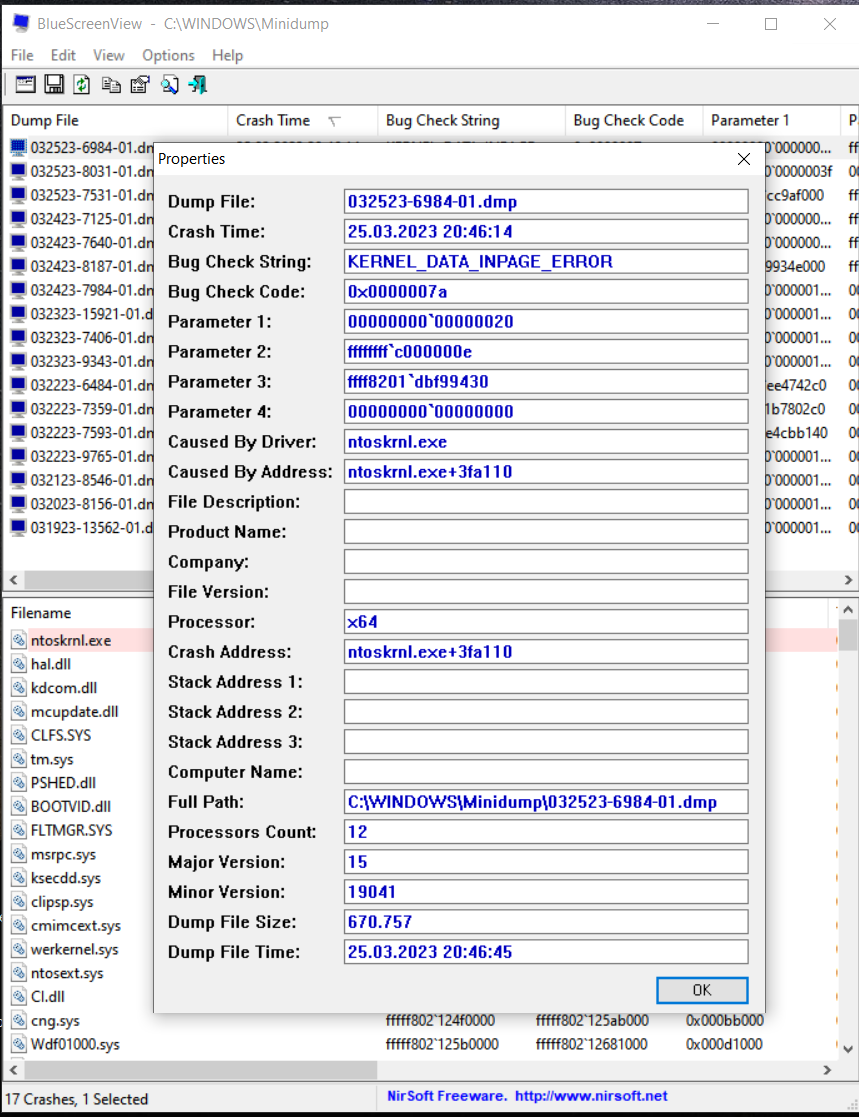
Task: Click the icon of dump 032323-7406-01
Action: click(19, 337)
